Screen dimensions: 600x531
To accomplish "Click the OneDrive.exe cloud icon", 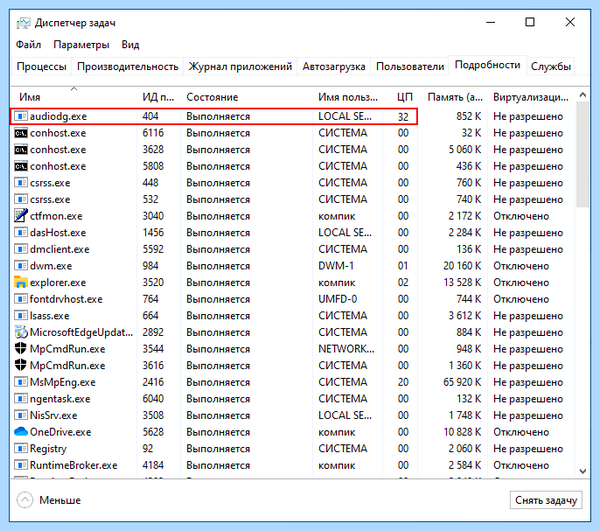I will [x=21, y=432].
